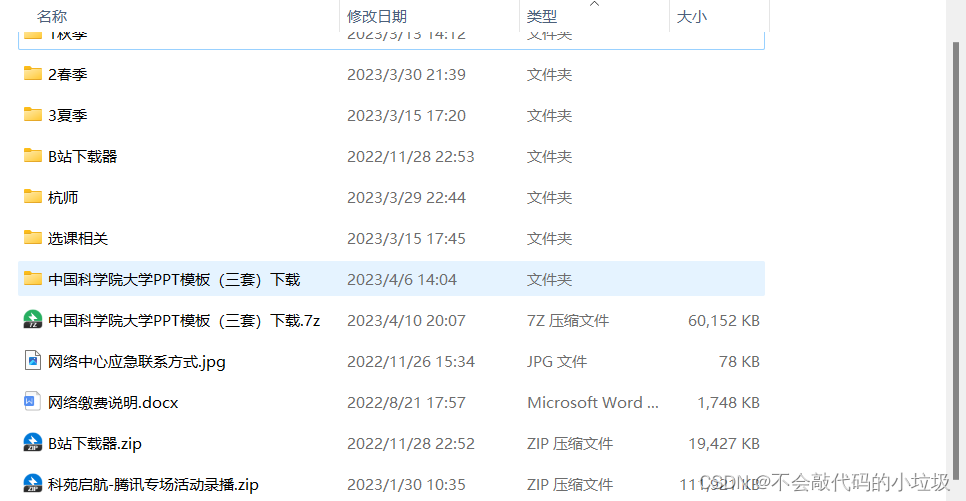The width and height of the screenshot is (966, 501).
Task: Click the size value 78 KB
Action: (x=739, y=362)
